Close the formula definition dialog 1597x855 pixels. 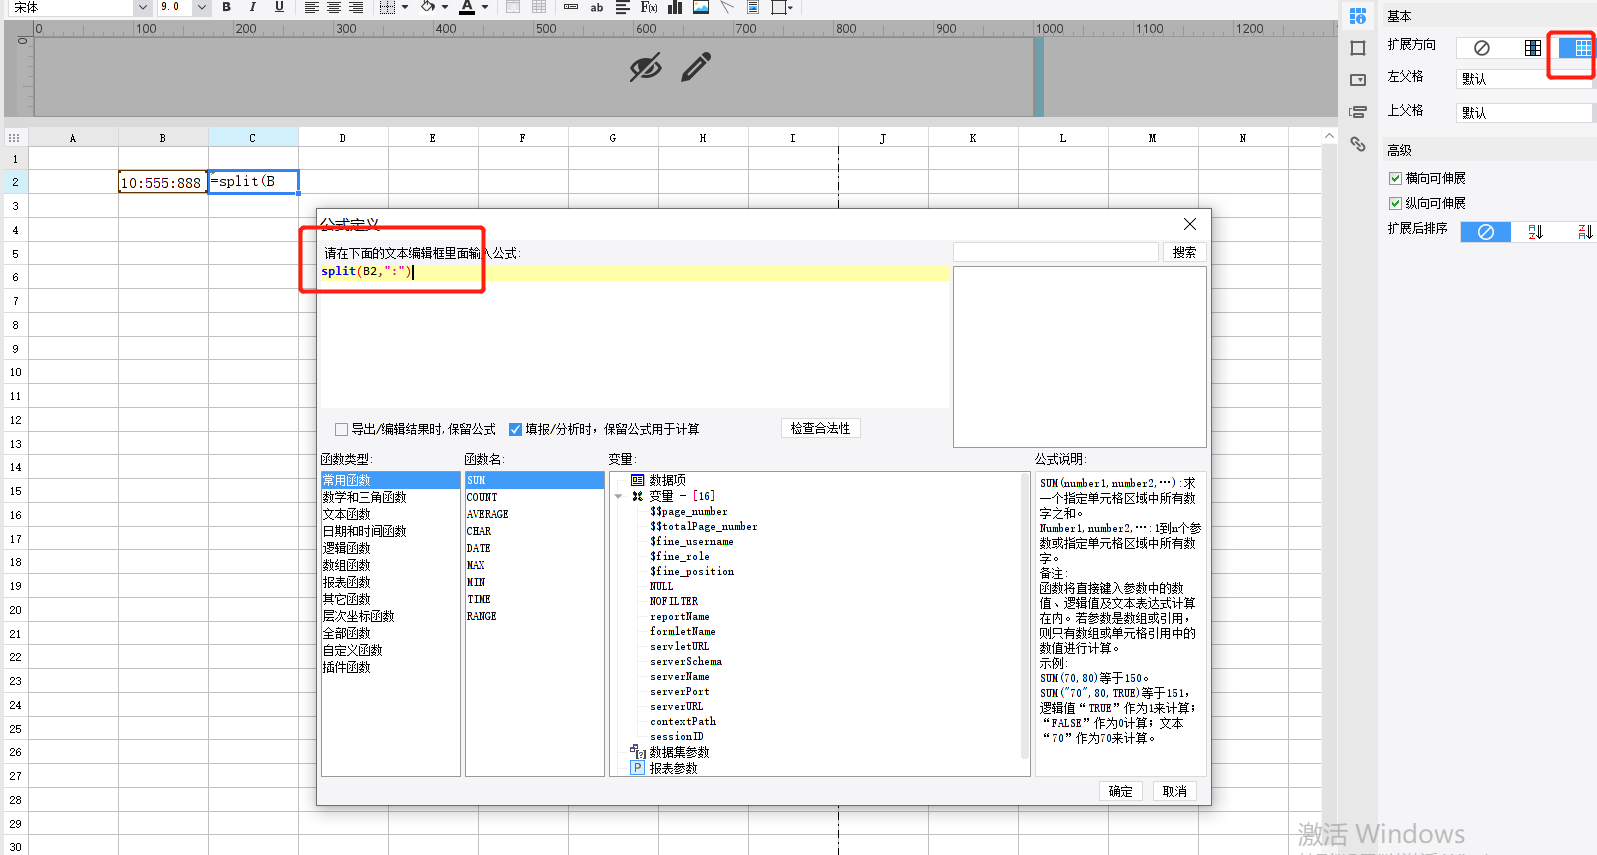1190,224
